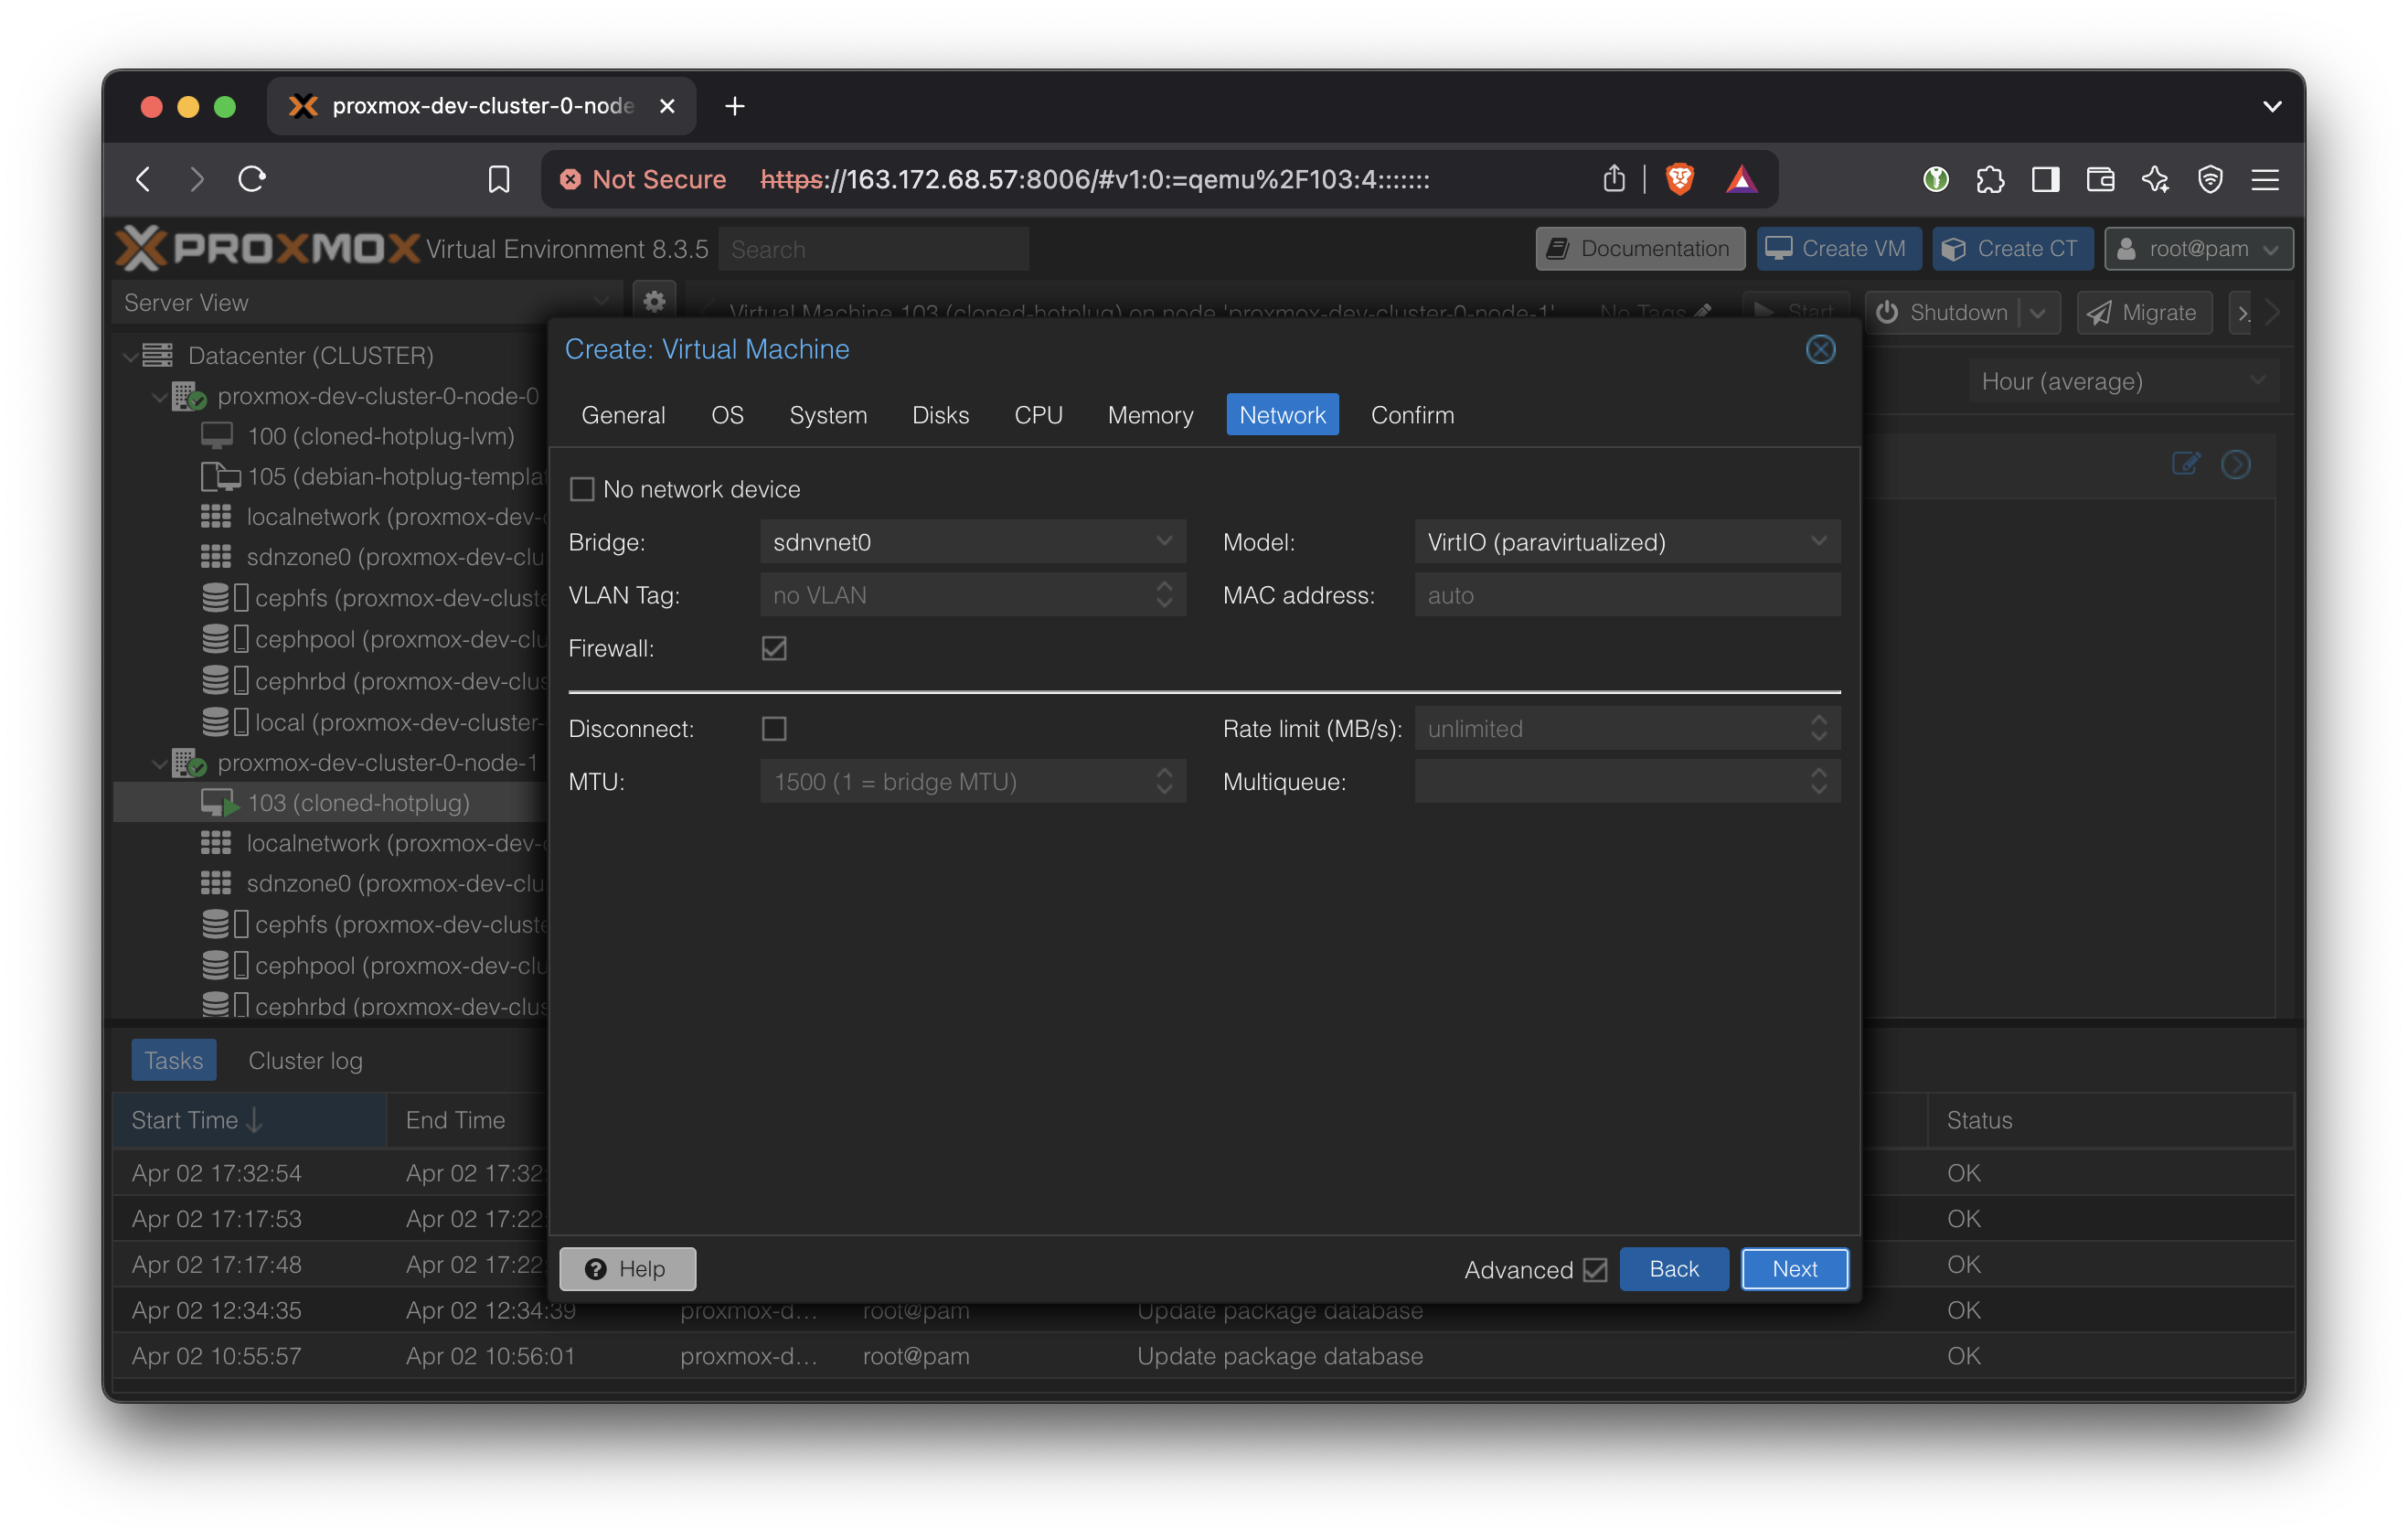
Task: Open the browser extensions puzzle icon
Action: (x=1990, y=179)
